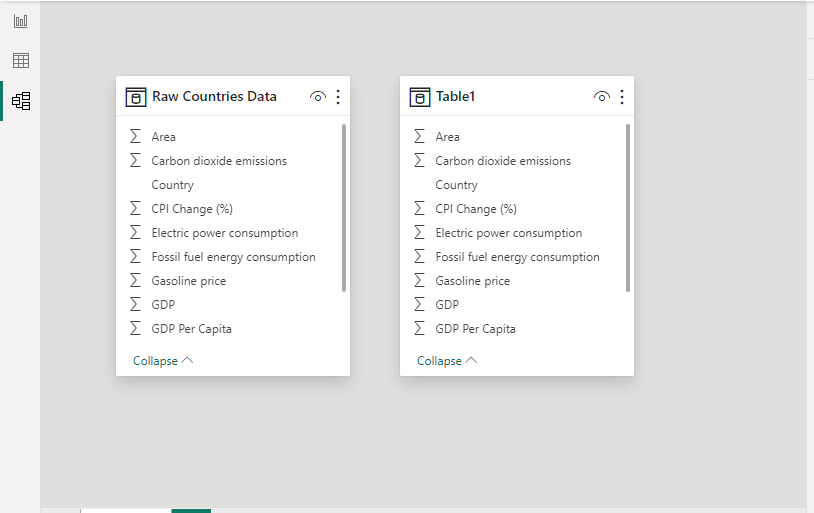Select Area field in Table1
The image size is (814, 513).
[447, 137]
